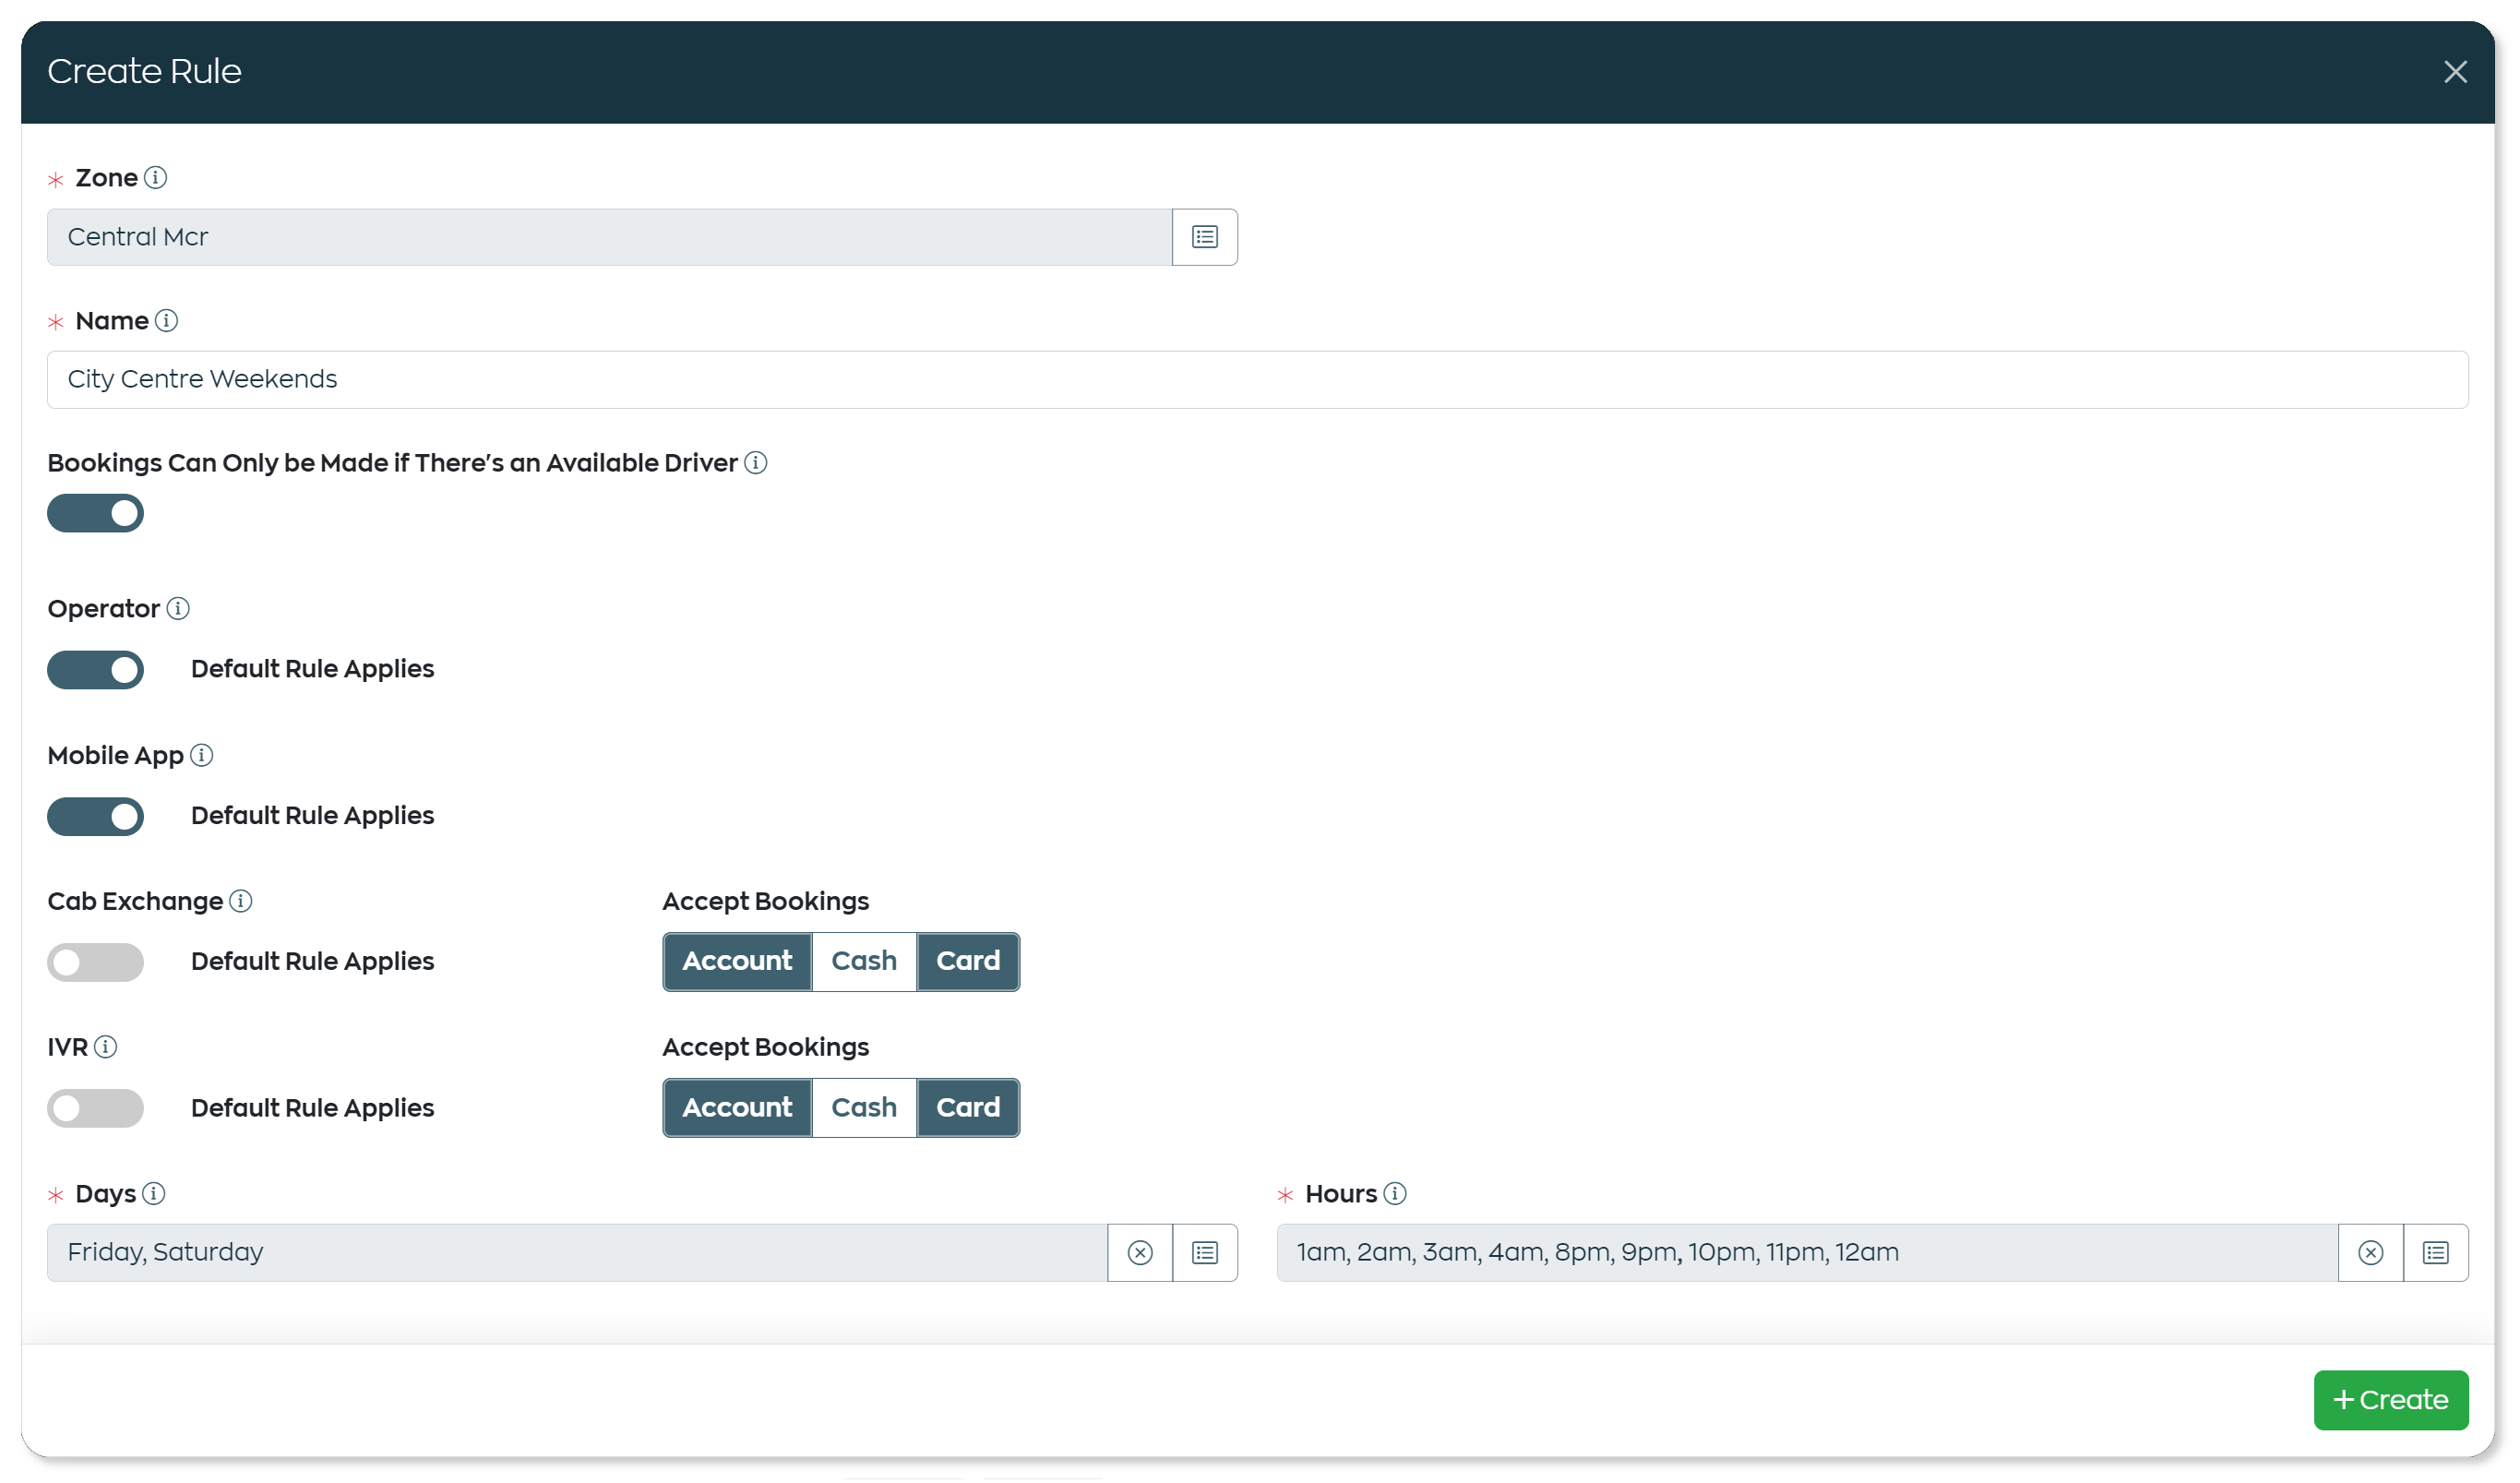Image resolution: width=2520 pixels, height=1483 pixels.
Task: Click the Cab Exchange info icon
Action: click(241, 901)
